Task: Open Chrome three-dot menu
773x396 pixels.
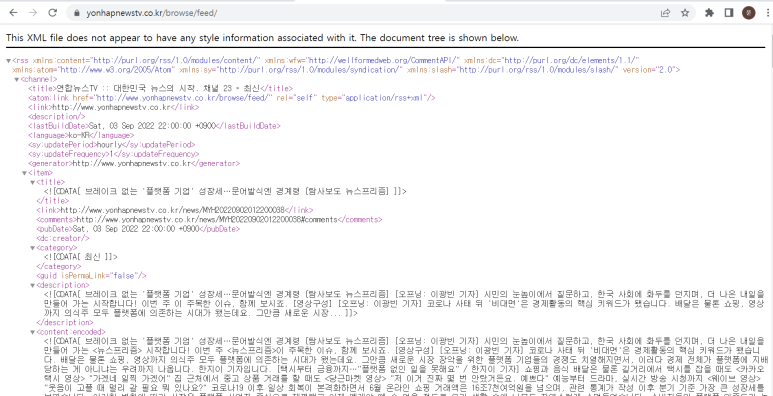Action: tap(768, 13)
